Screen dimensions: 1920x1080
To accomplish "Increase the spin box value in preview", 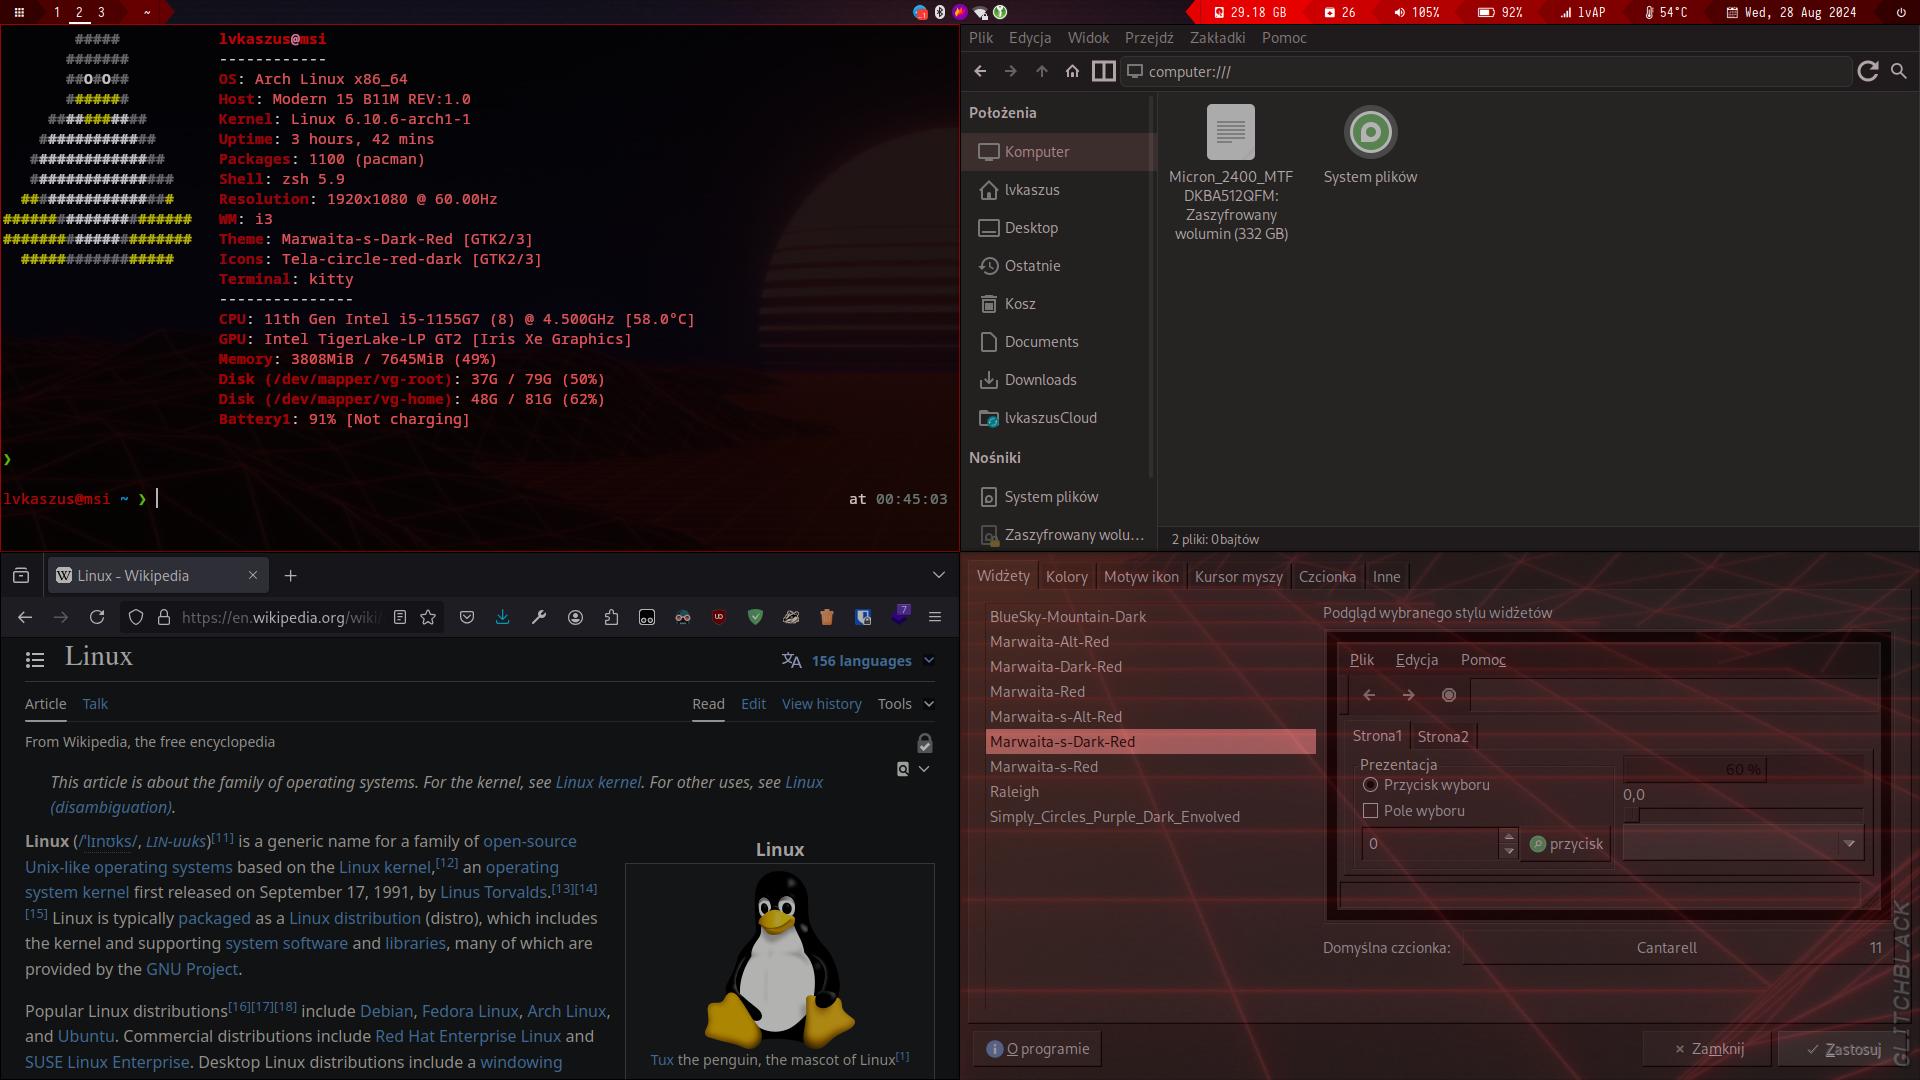I will (1509, 837).
